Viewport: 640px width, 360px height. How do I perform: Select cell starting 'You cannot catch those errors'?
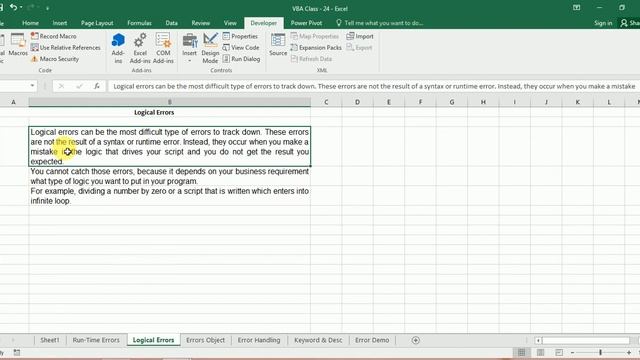coord(169,176)
